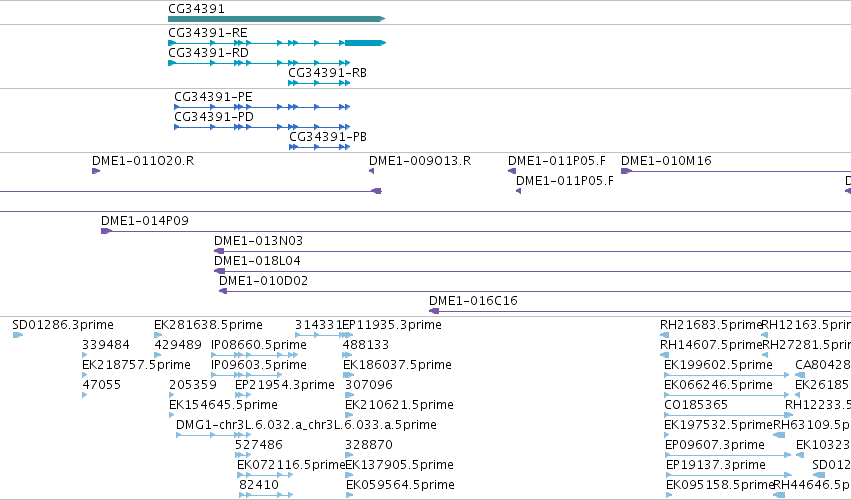This screenshot has height=500, width=851.
Task: Select the DME1-018L04 clone label
Action: (257, 261)
